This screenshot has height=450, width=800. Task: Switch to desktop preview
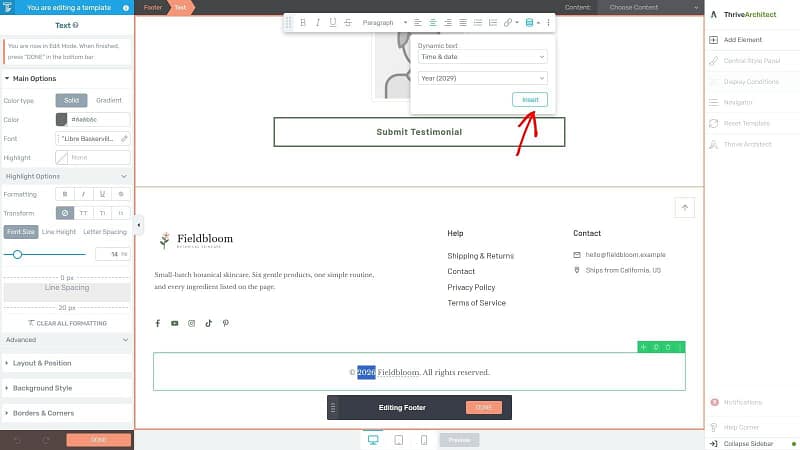tap(373, 440)
